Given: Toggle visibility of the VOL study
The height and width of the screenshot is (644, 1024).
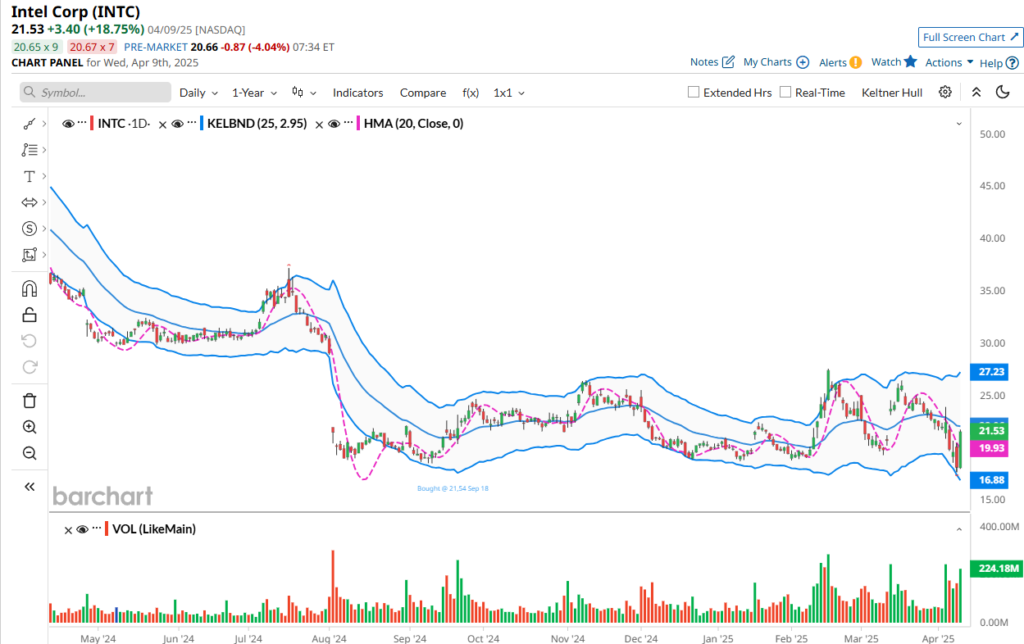Looking at the screenshot, I should (x=83, y=529).
